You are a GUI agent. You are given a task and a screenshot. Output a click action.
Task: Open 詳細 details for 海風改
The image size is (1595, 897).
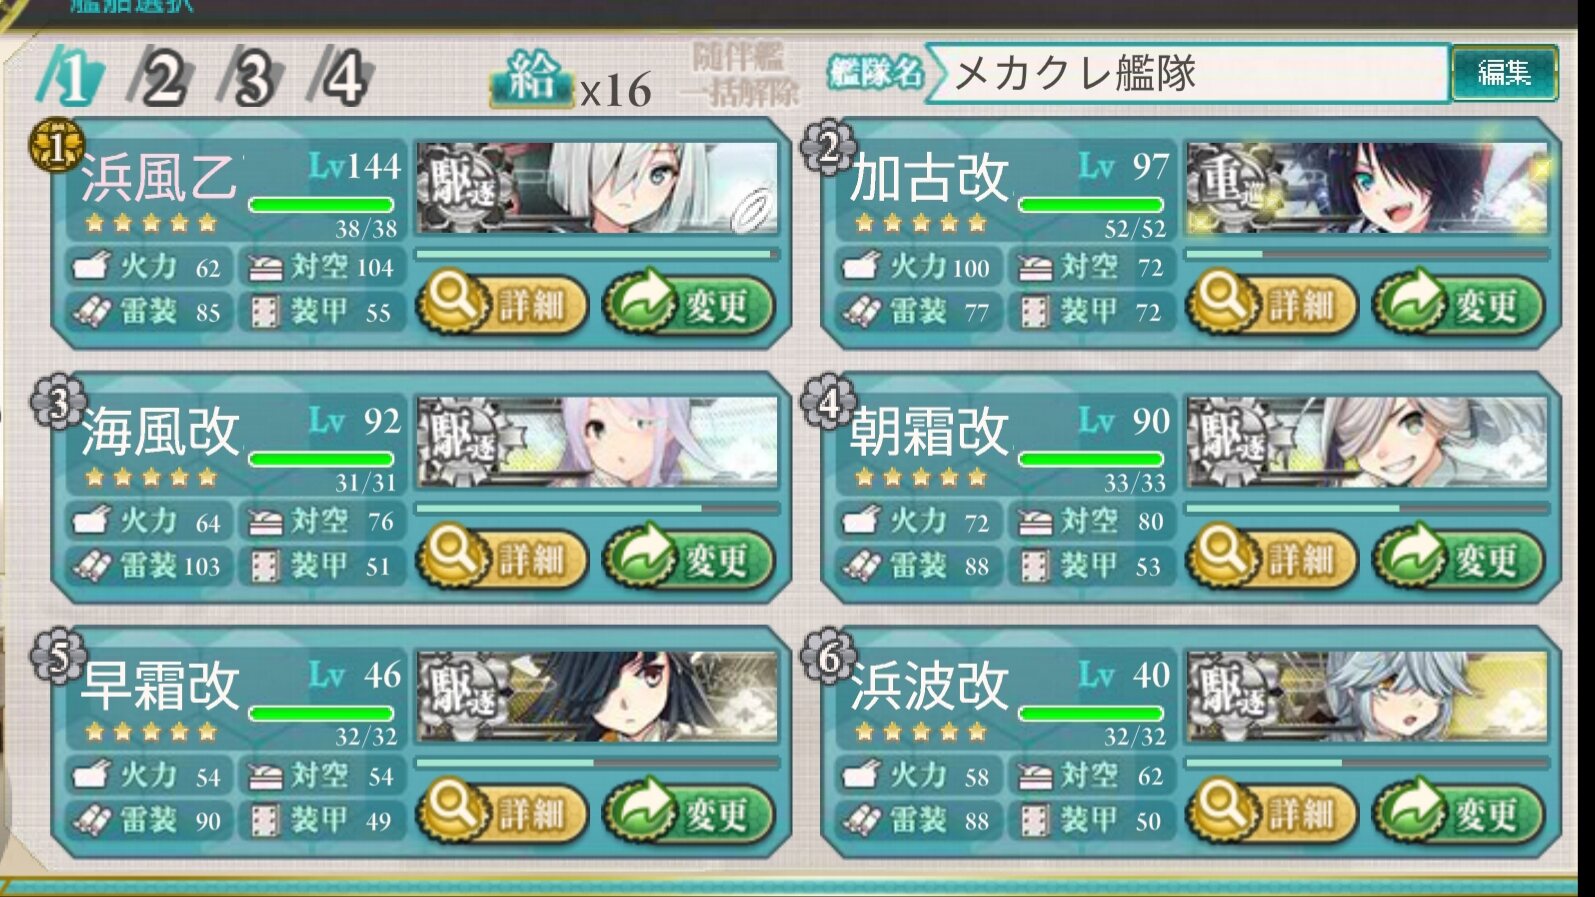click(x=502, y=557)
